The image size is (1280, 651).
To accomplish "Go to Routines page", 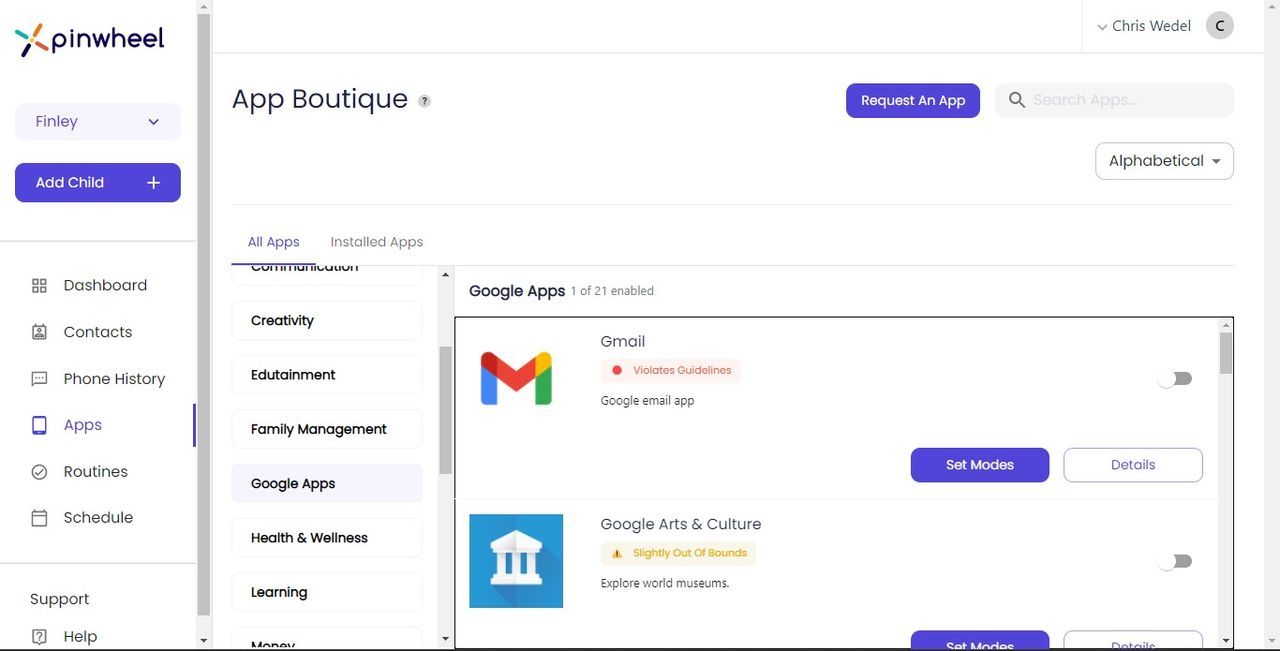I will 96,472.
